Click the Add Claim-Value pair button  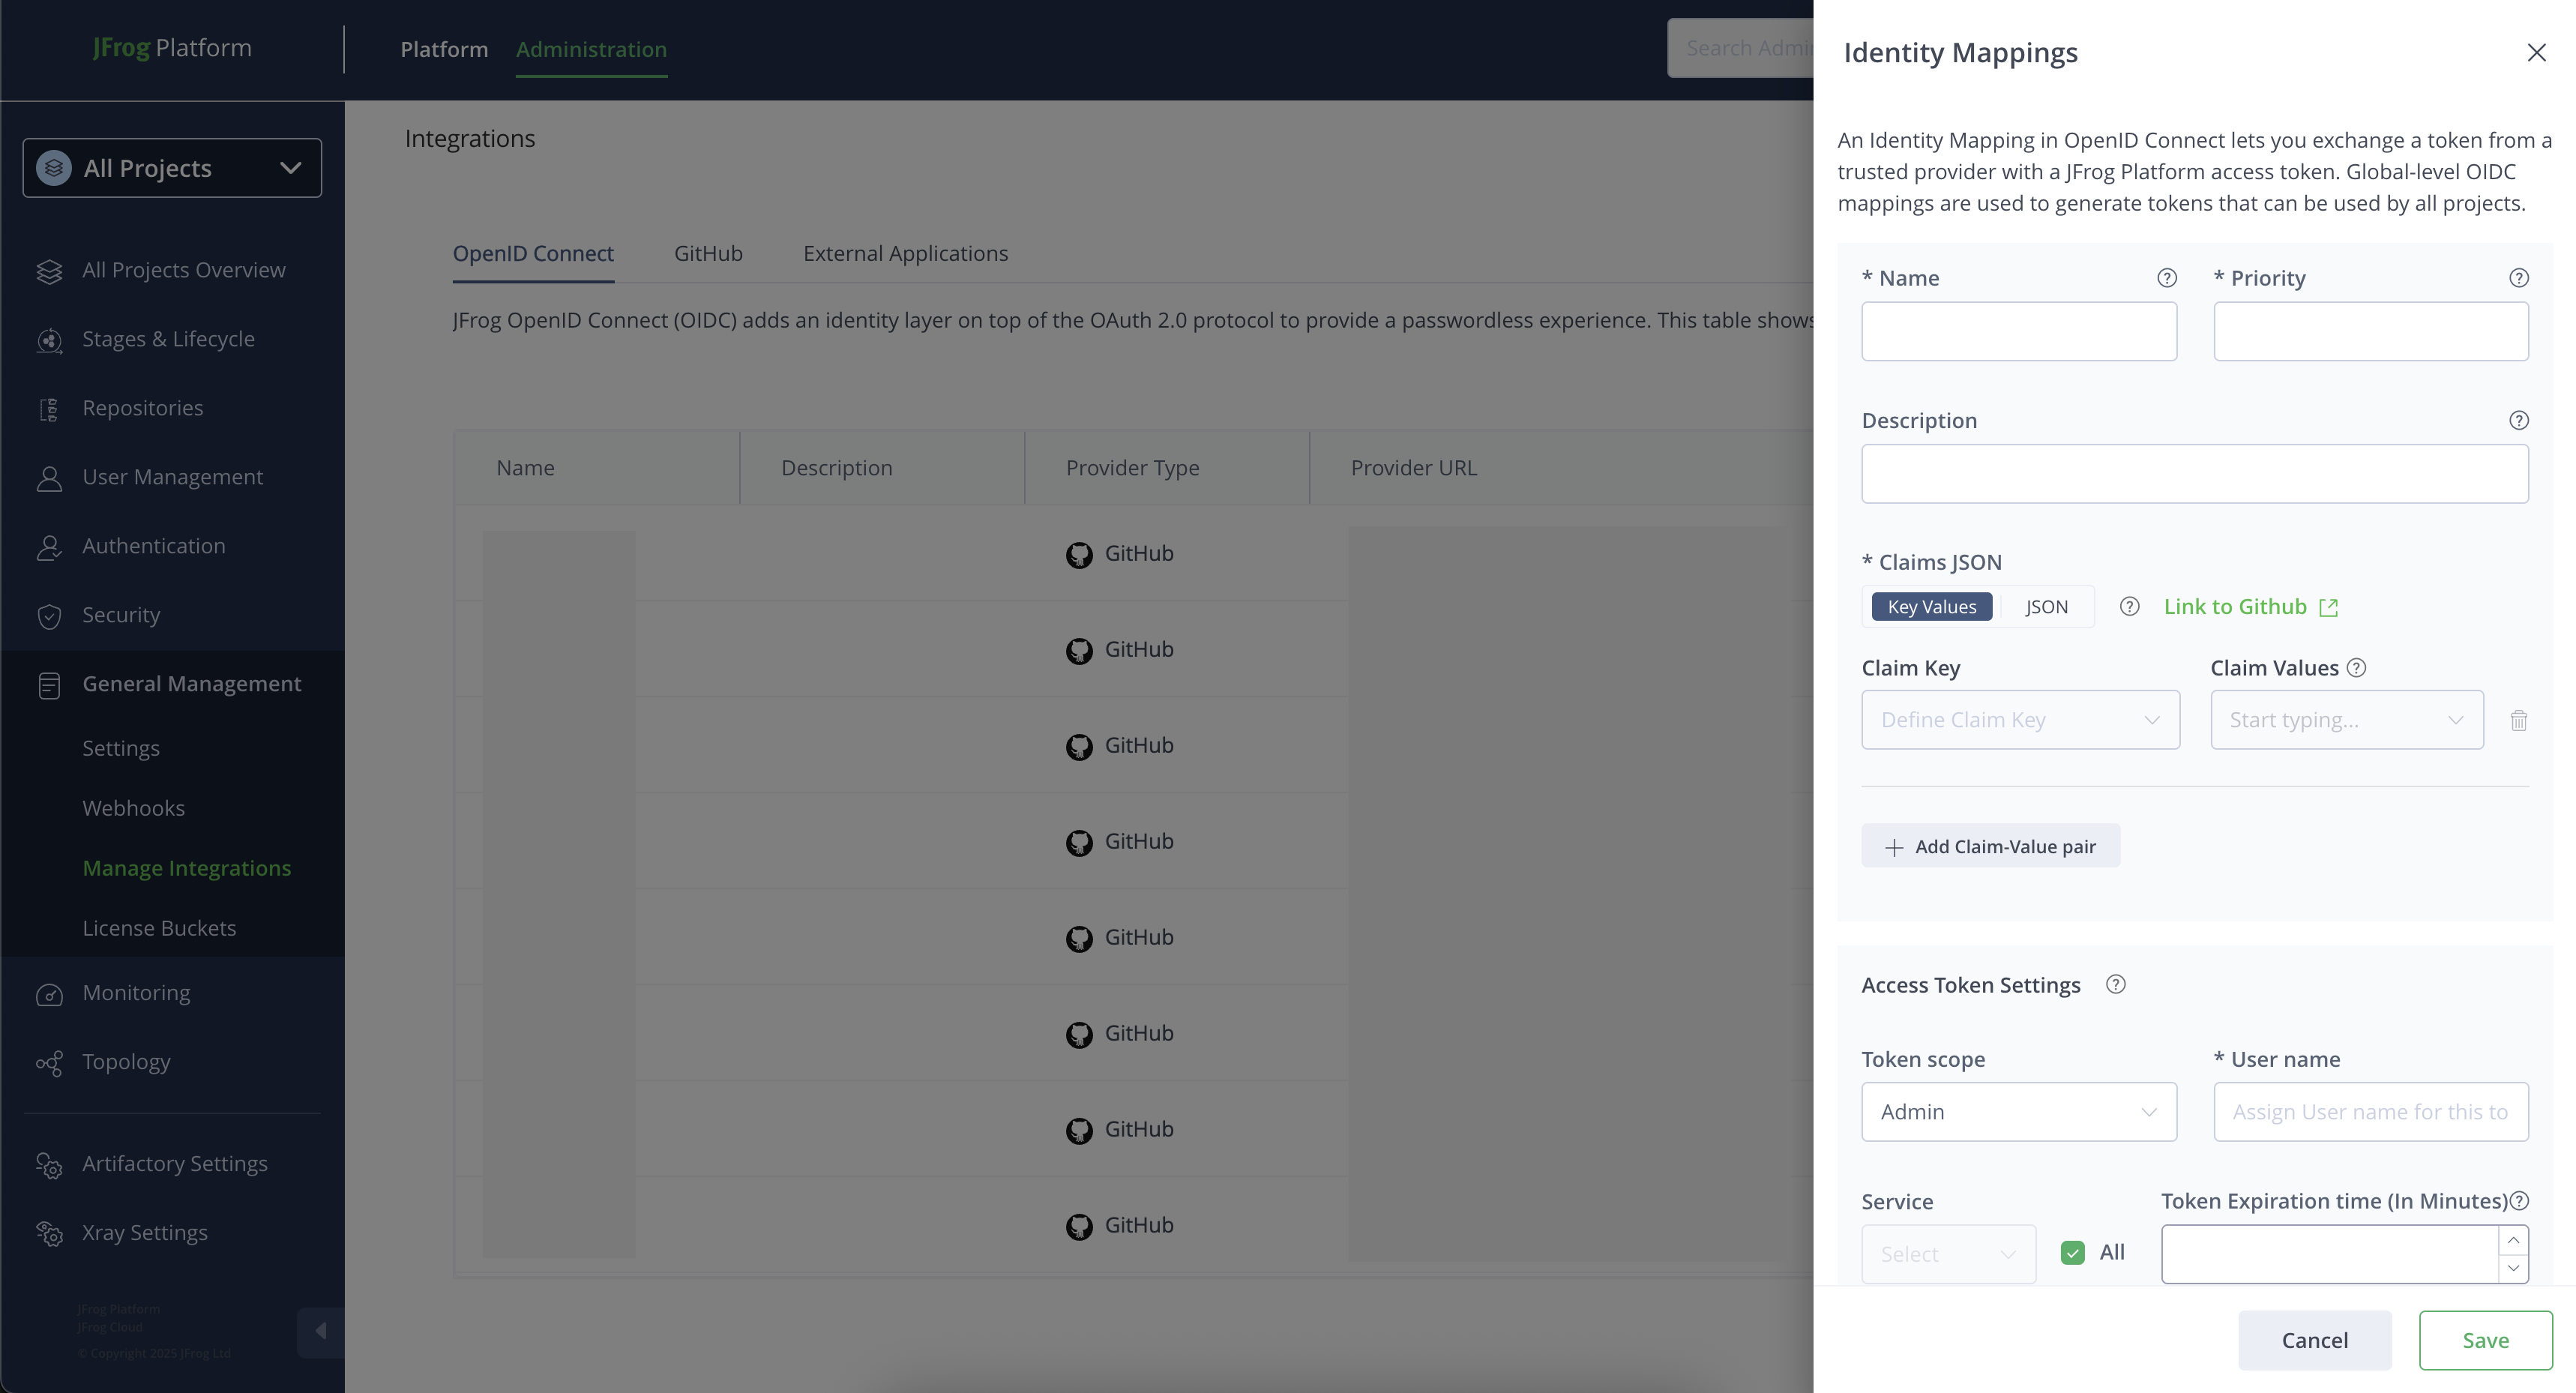[1990, 846]
